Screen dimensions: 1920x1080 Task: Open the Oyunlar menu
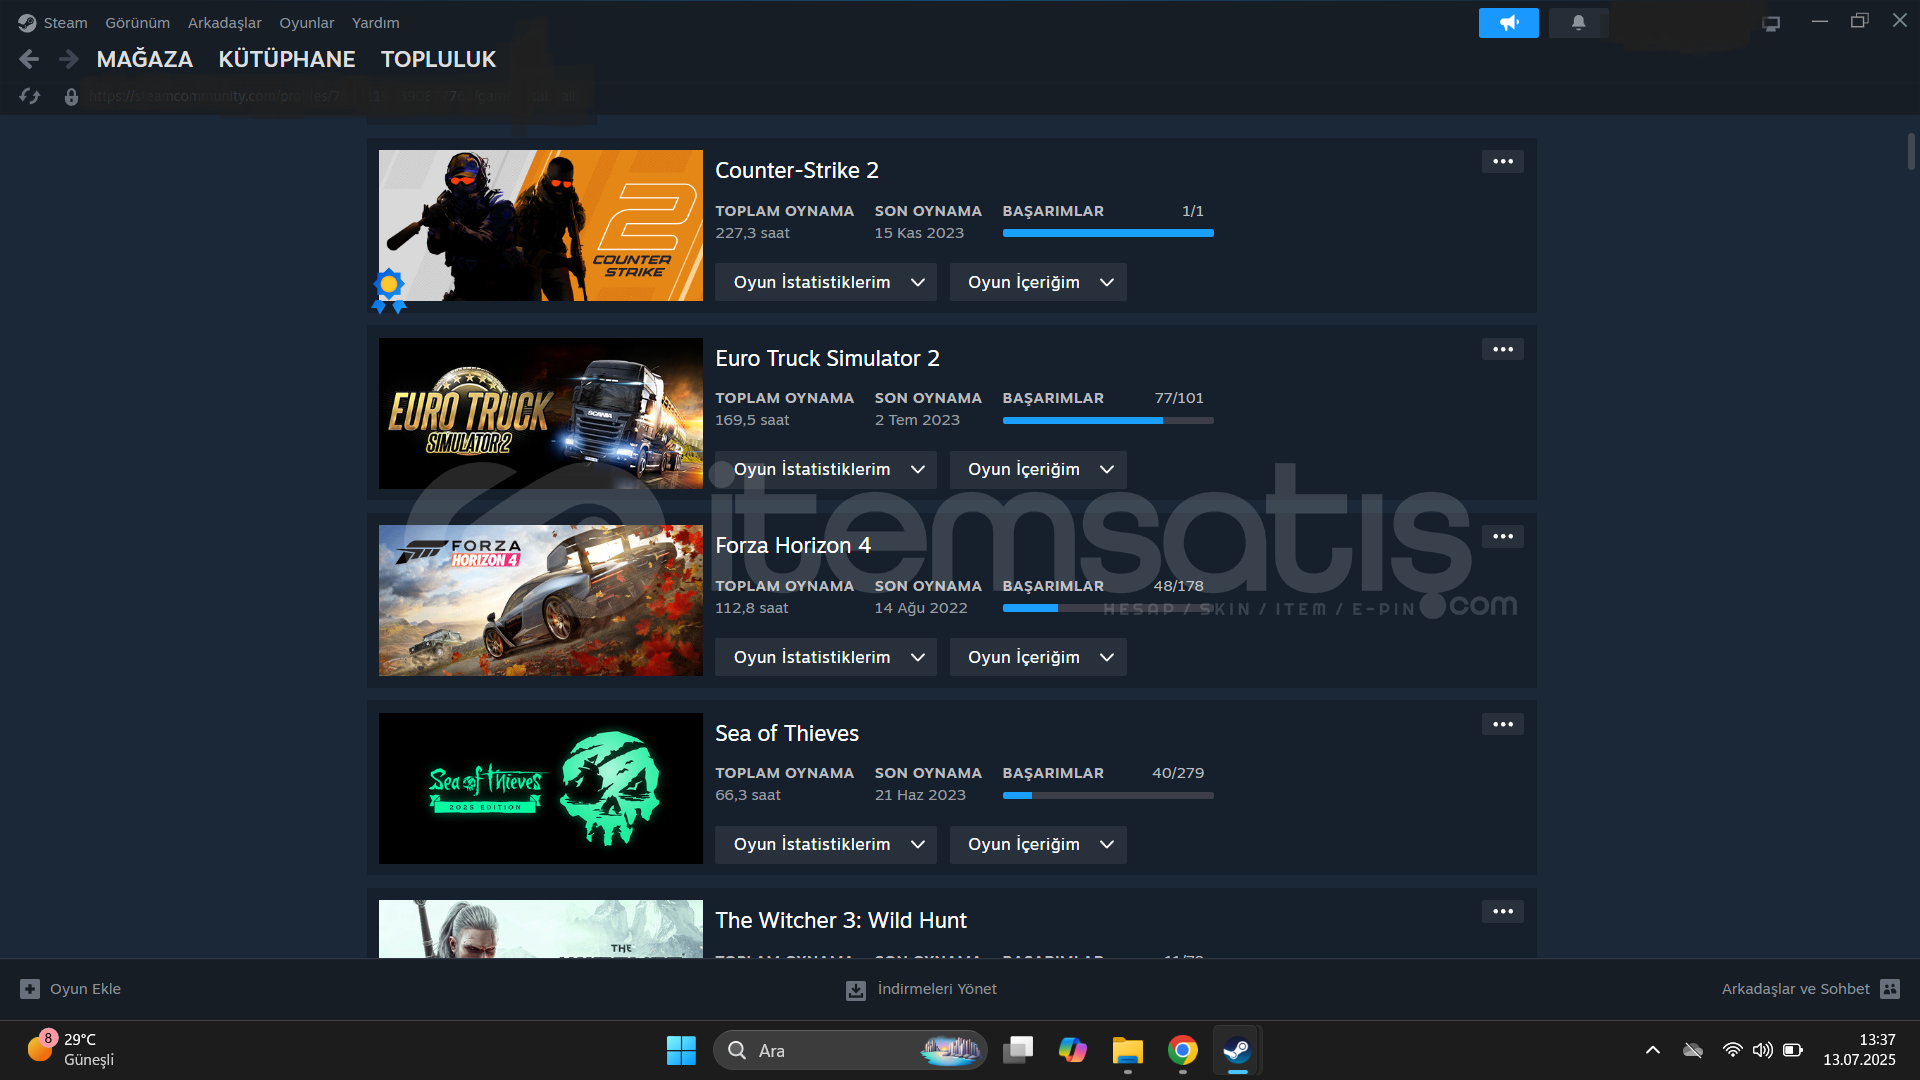pos(307,22)
